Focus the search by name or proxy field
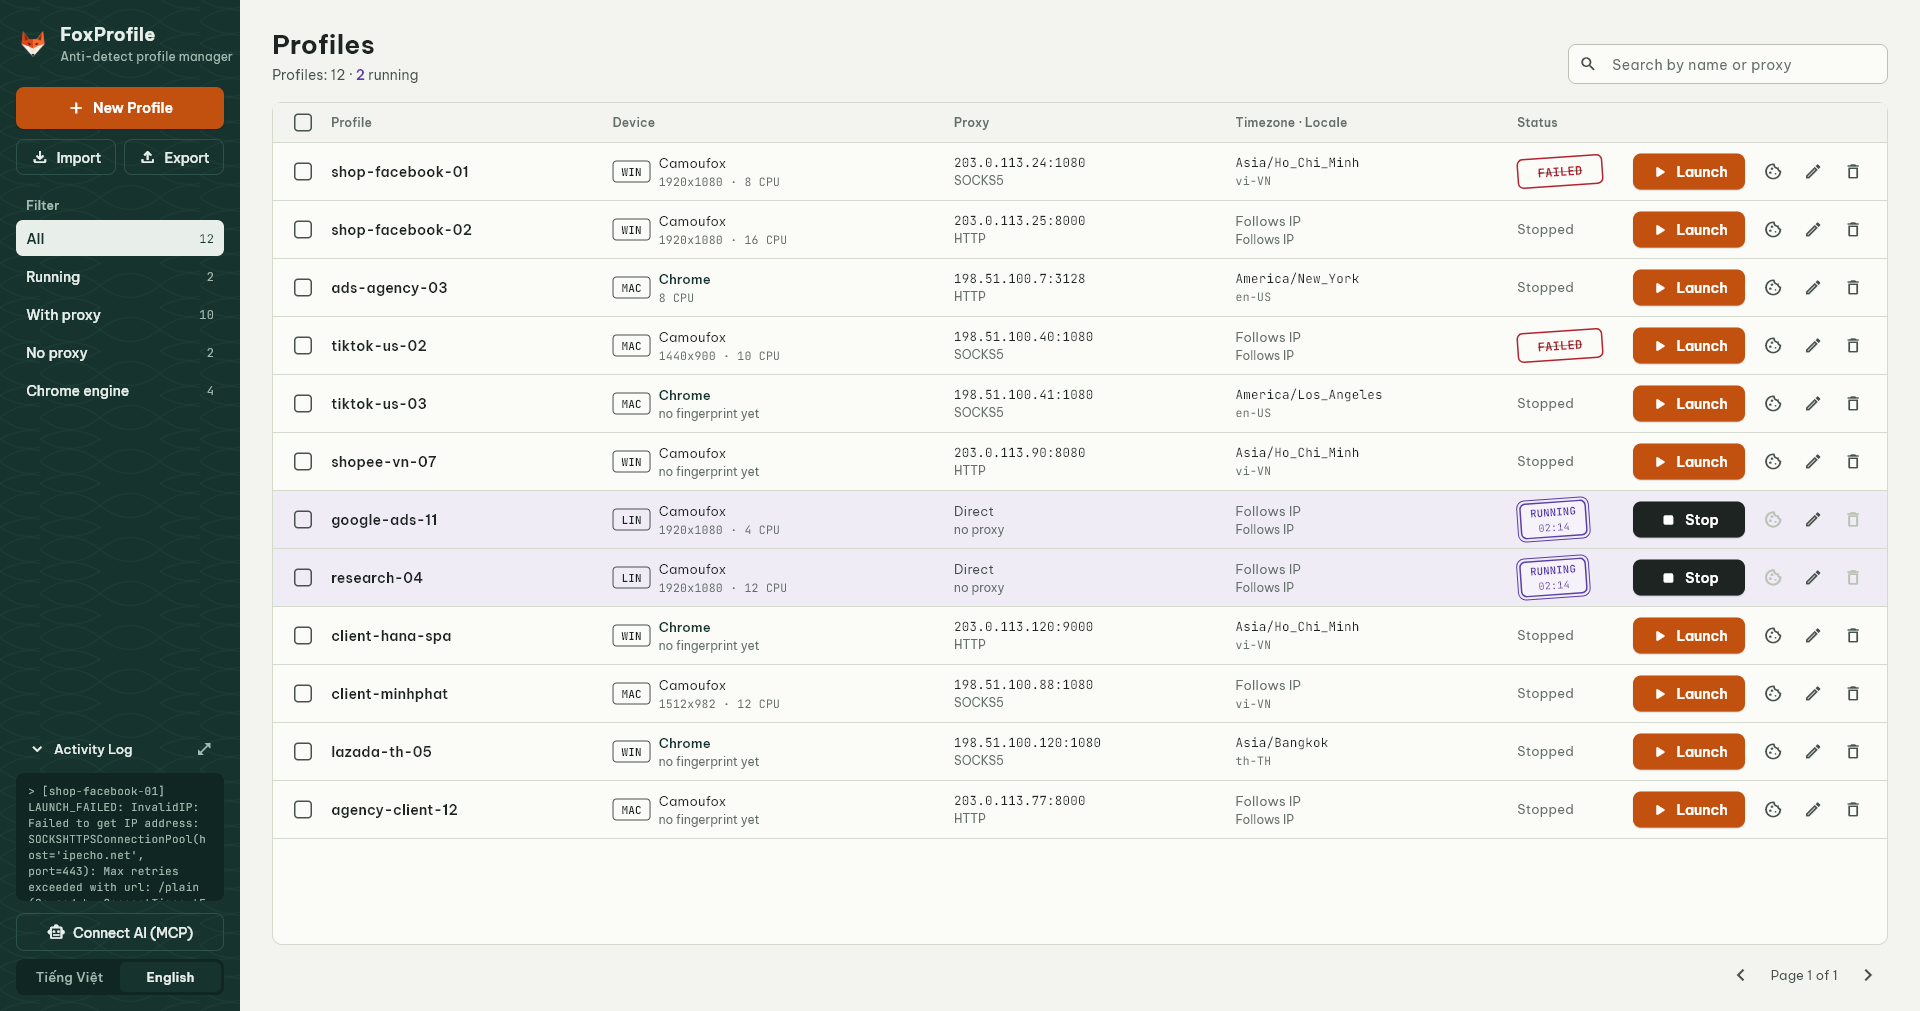Screen dimensions: 1920x1011 (x=1727, y=65)
